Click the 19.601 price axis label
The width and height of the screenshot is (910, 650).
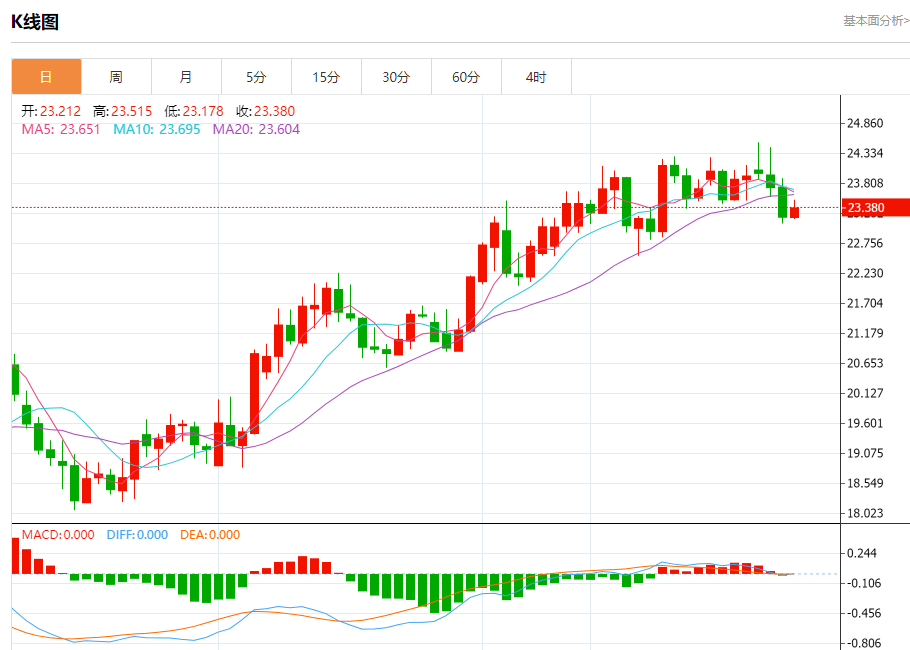[865, 423]
